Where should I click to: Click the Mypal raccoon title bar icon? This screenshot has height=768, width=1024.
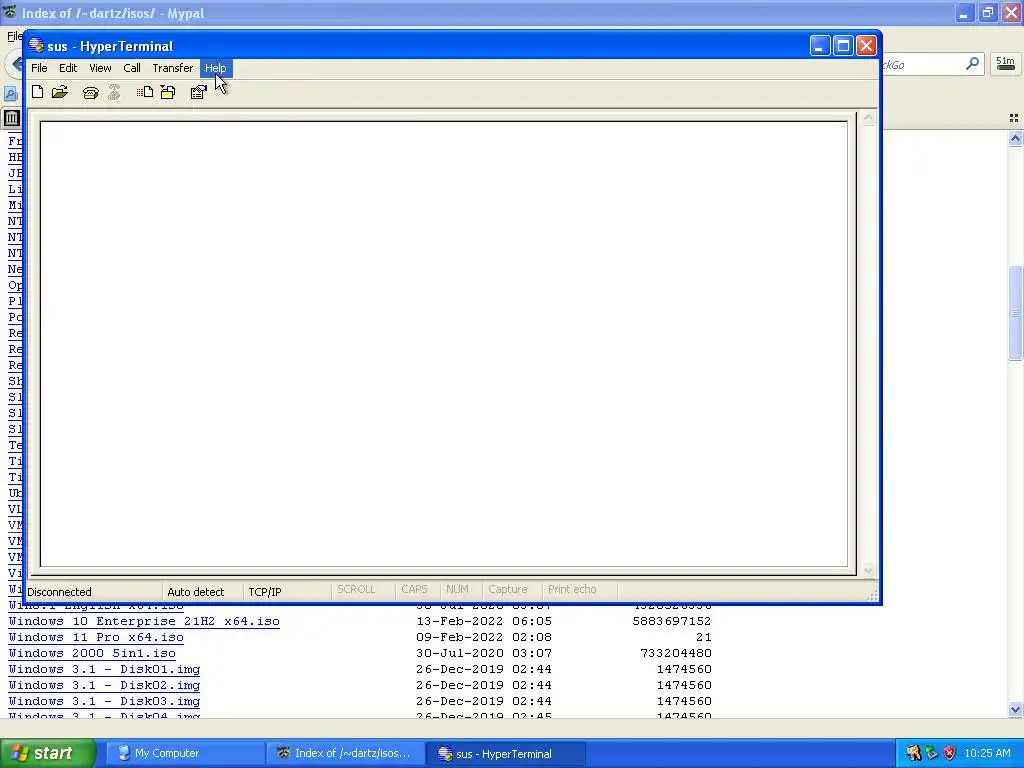(10, 12)
